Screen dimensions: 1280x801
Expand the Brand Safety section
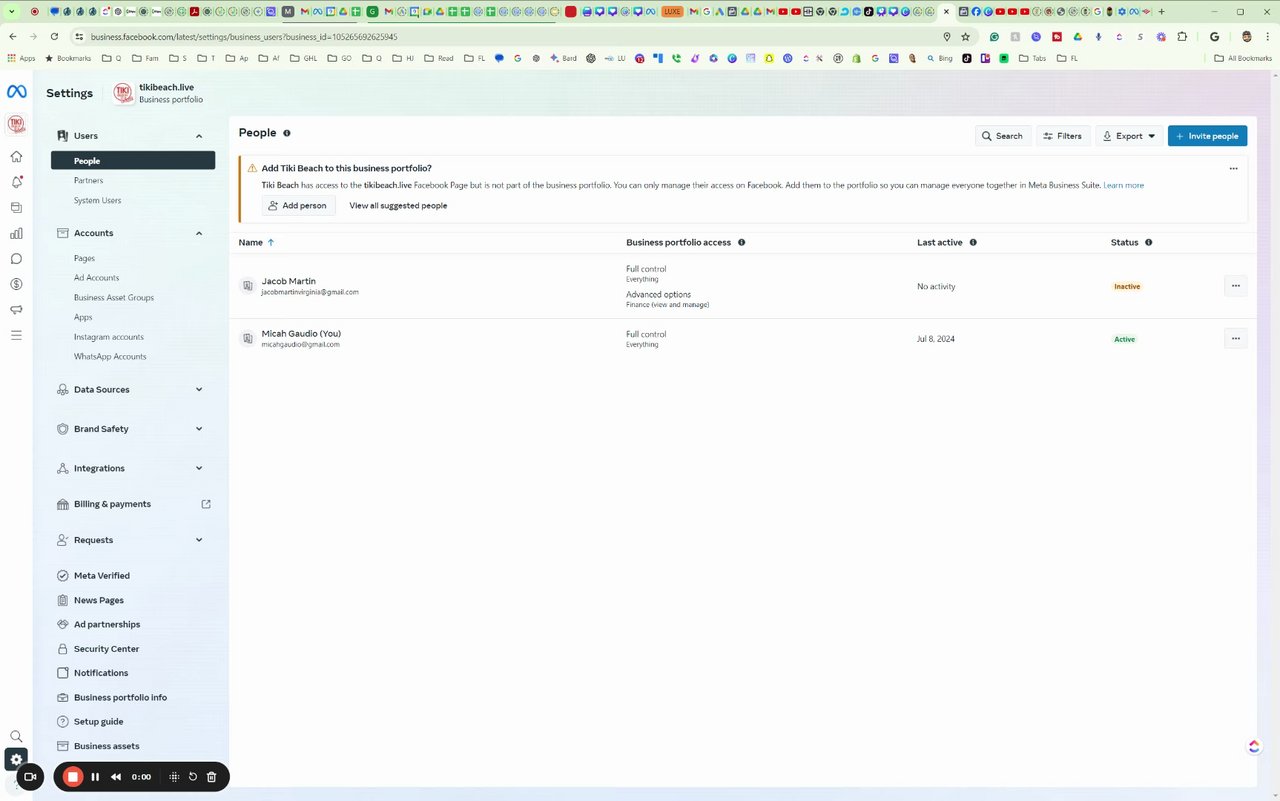199,429
